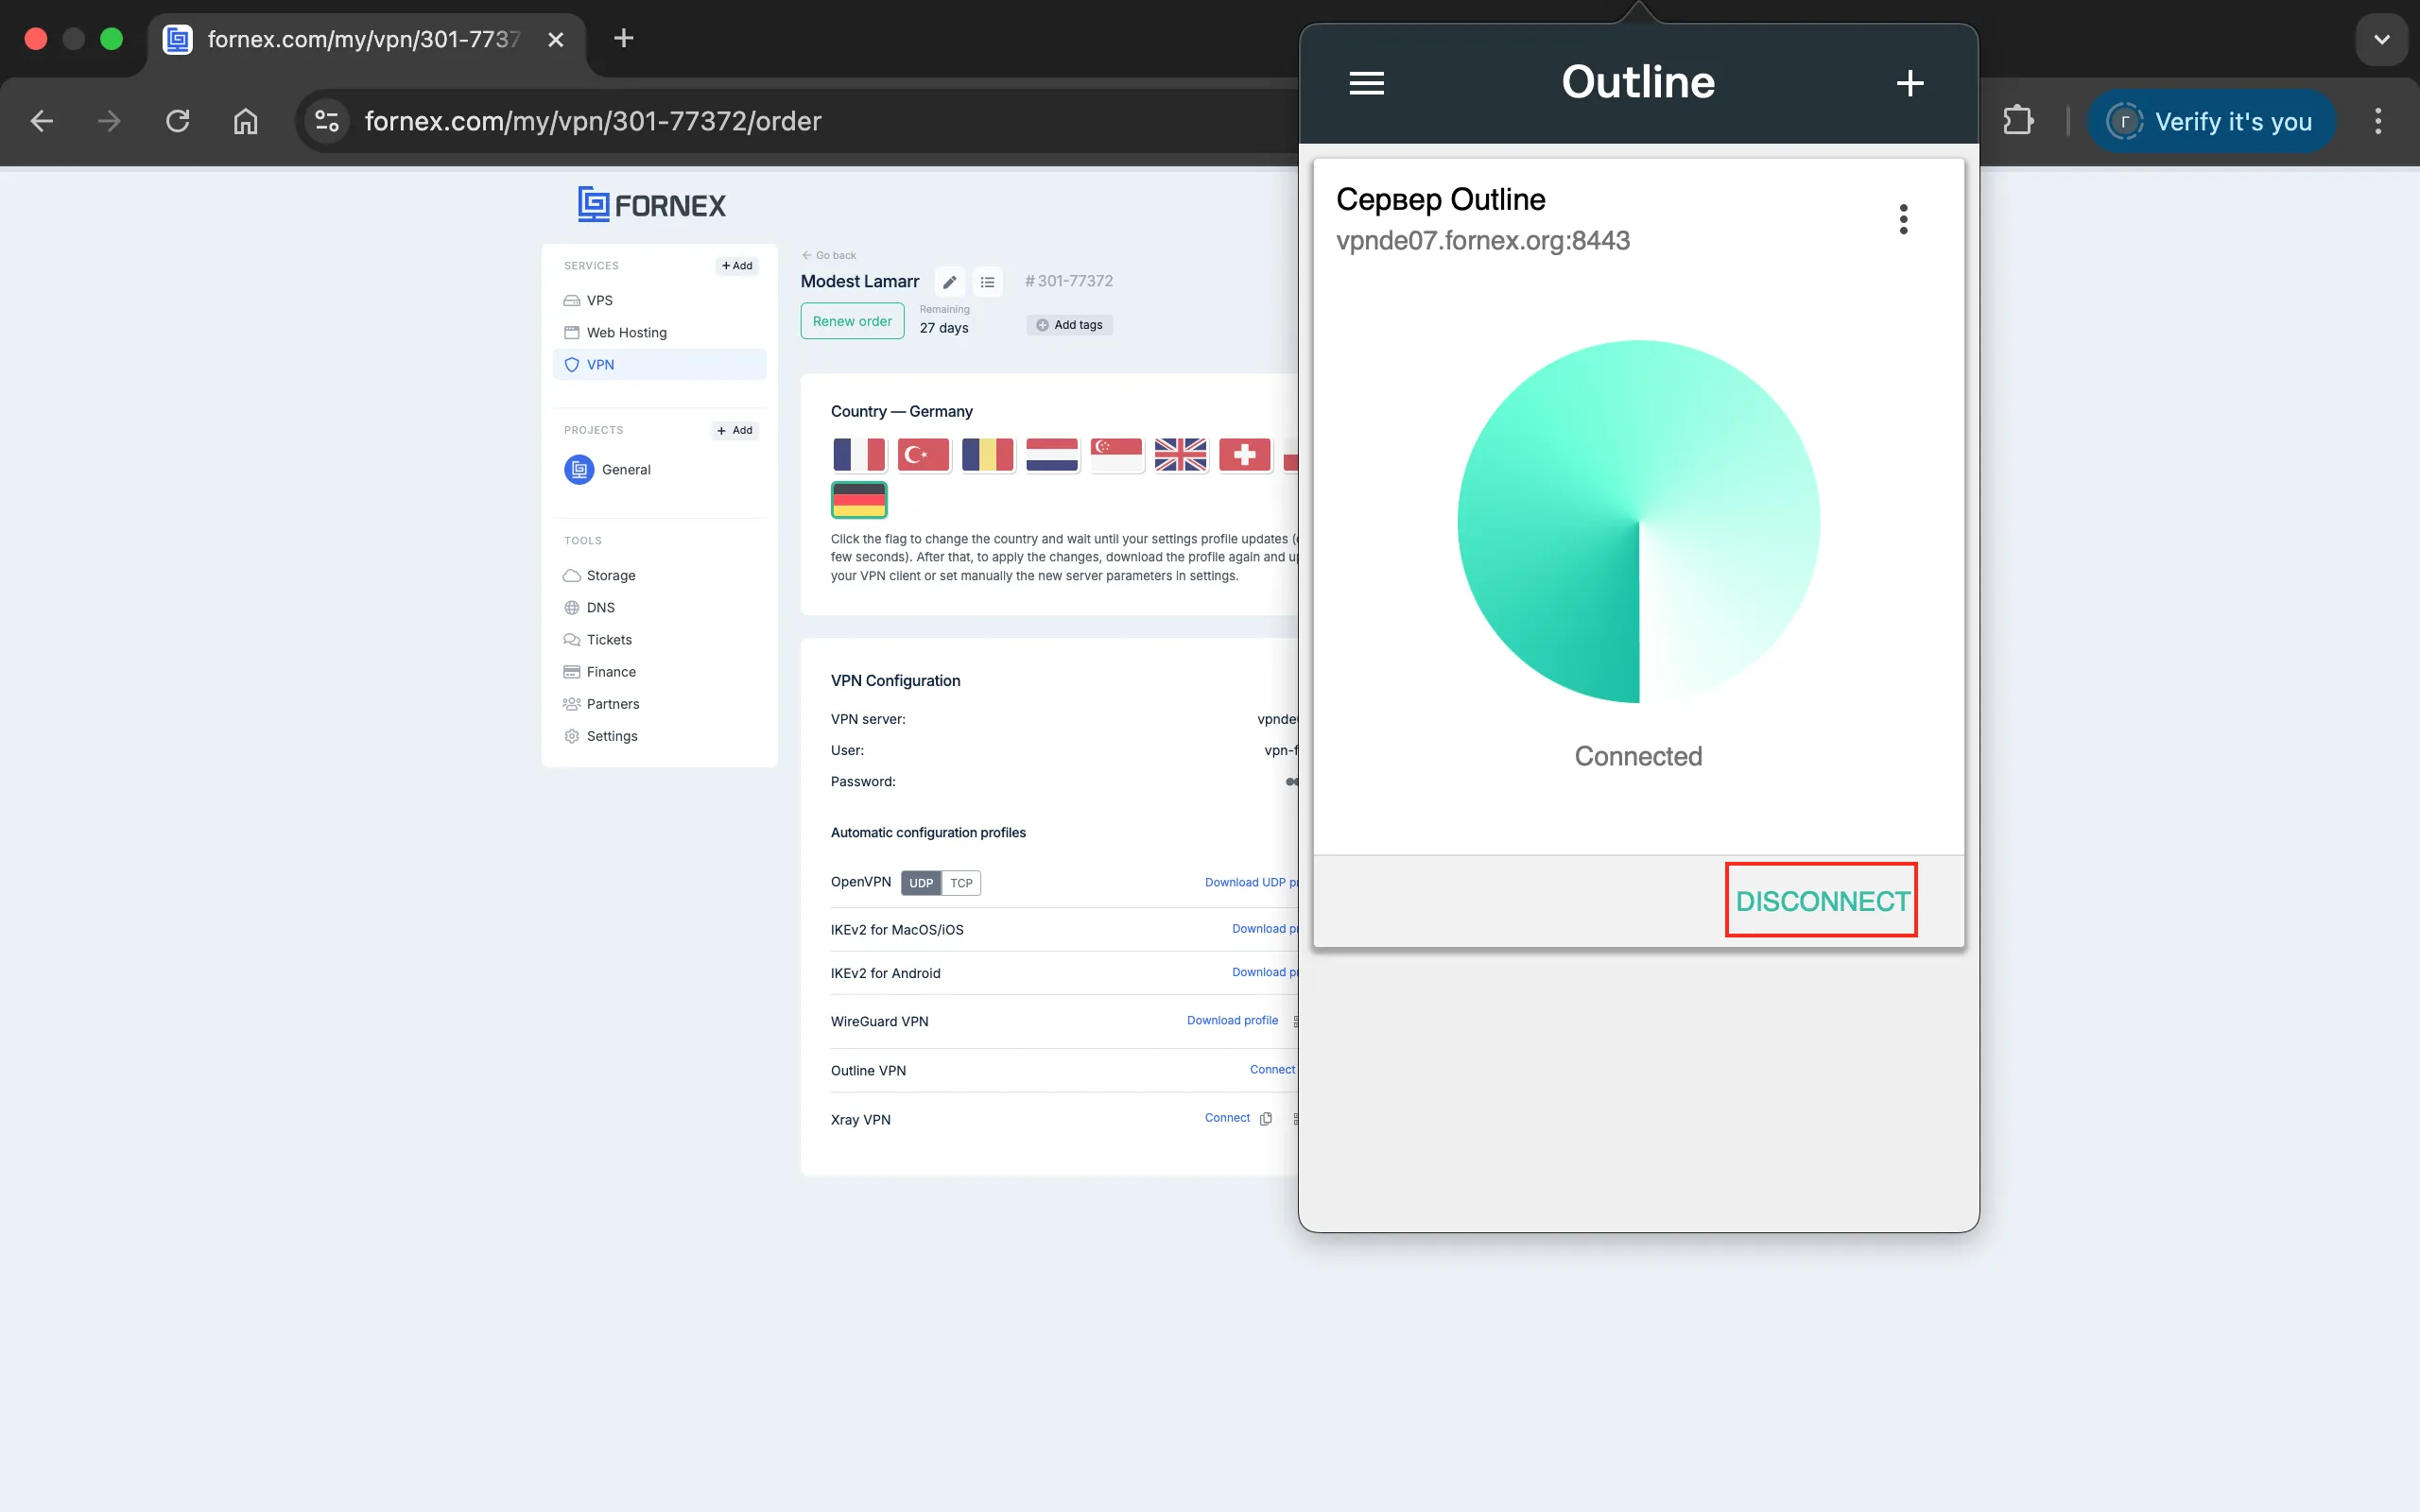The height and width of the screenshot is (1512, 2420).
Task: Open Finance in the sidebar
Action: click(x=600, y=671)
